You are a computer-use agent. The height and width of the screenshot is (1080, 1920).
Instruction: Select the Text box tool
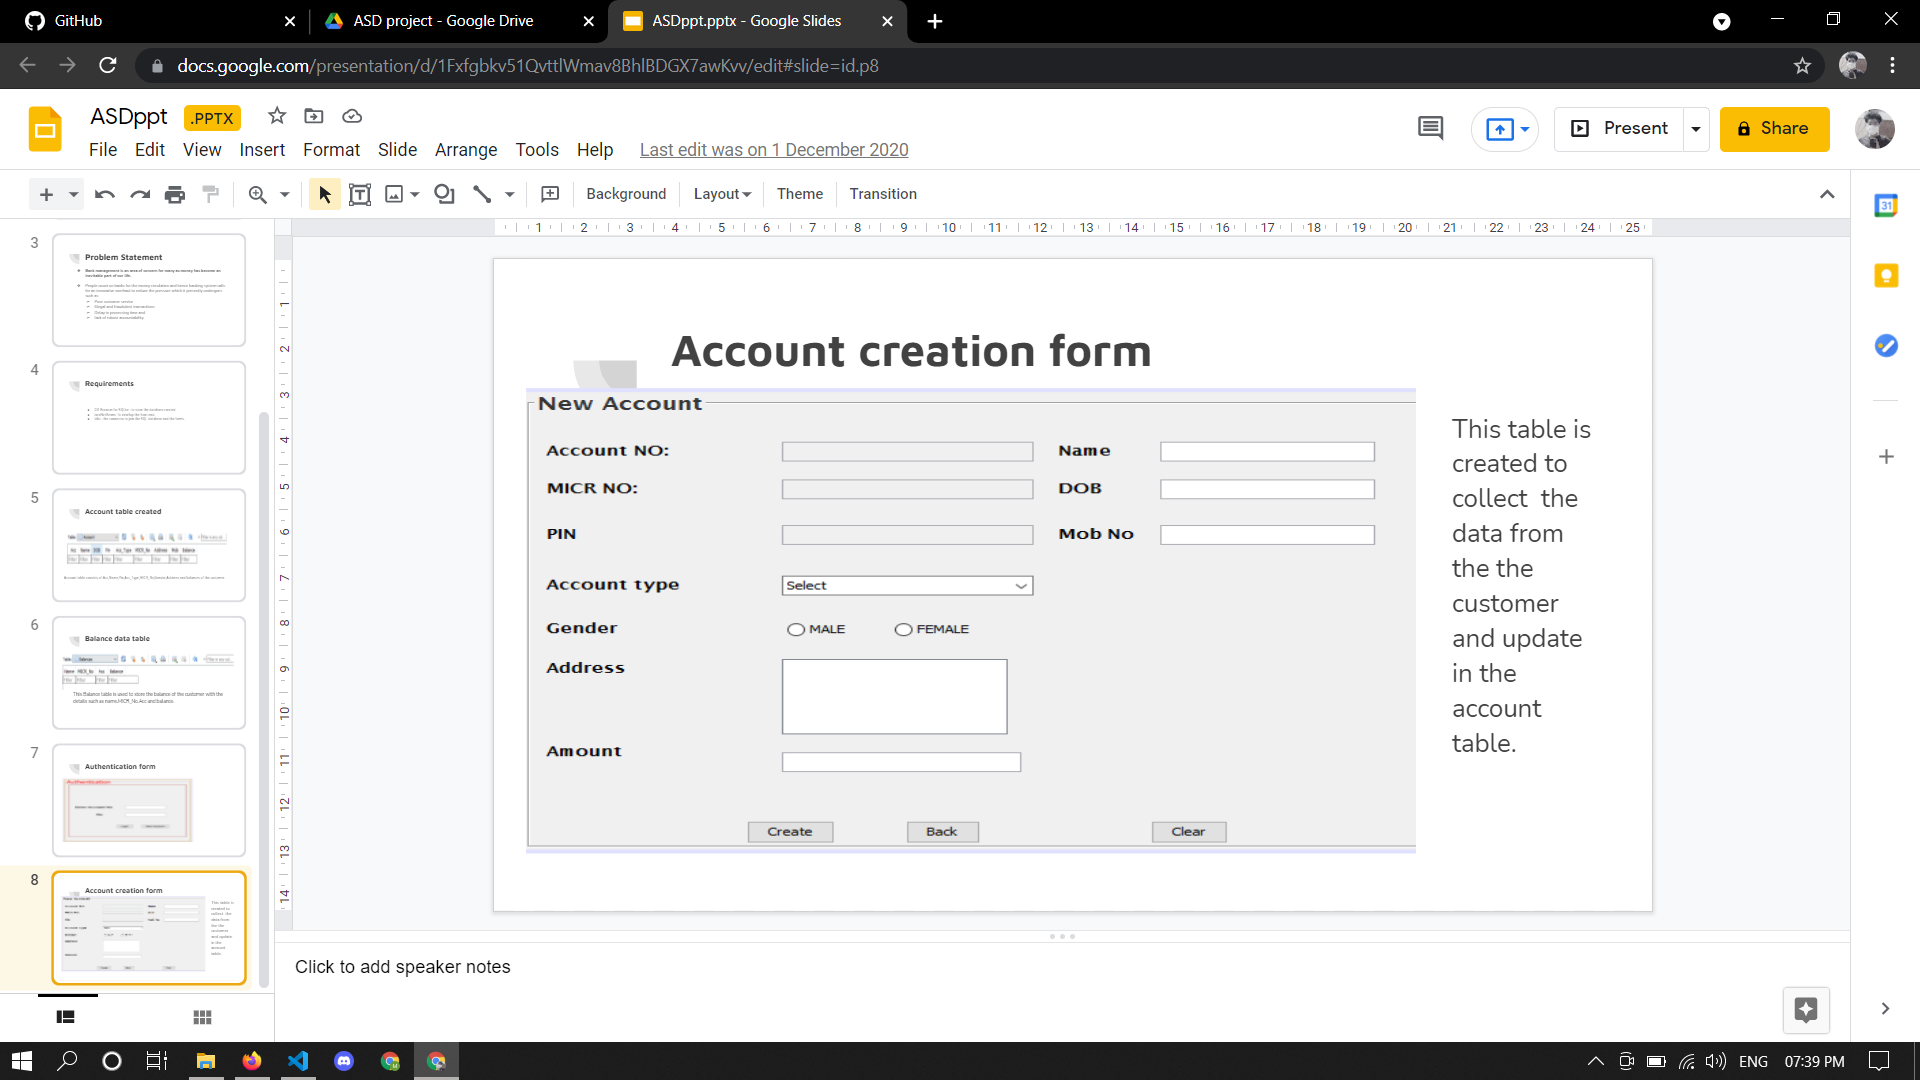[x=360, y=194]
